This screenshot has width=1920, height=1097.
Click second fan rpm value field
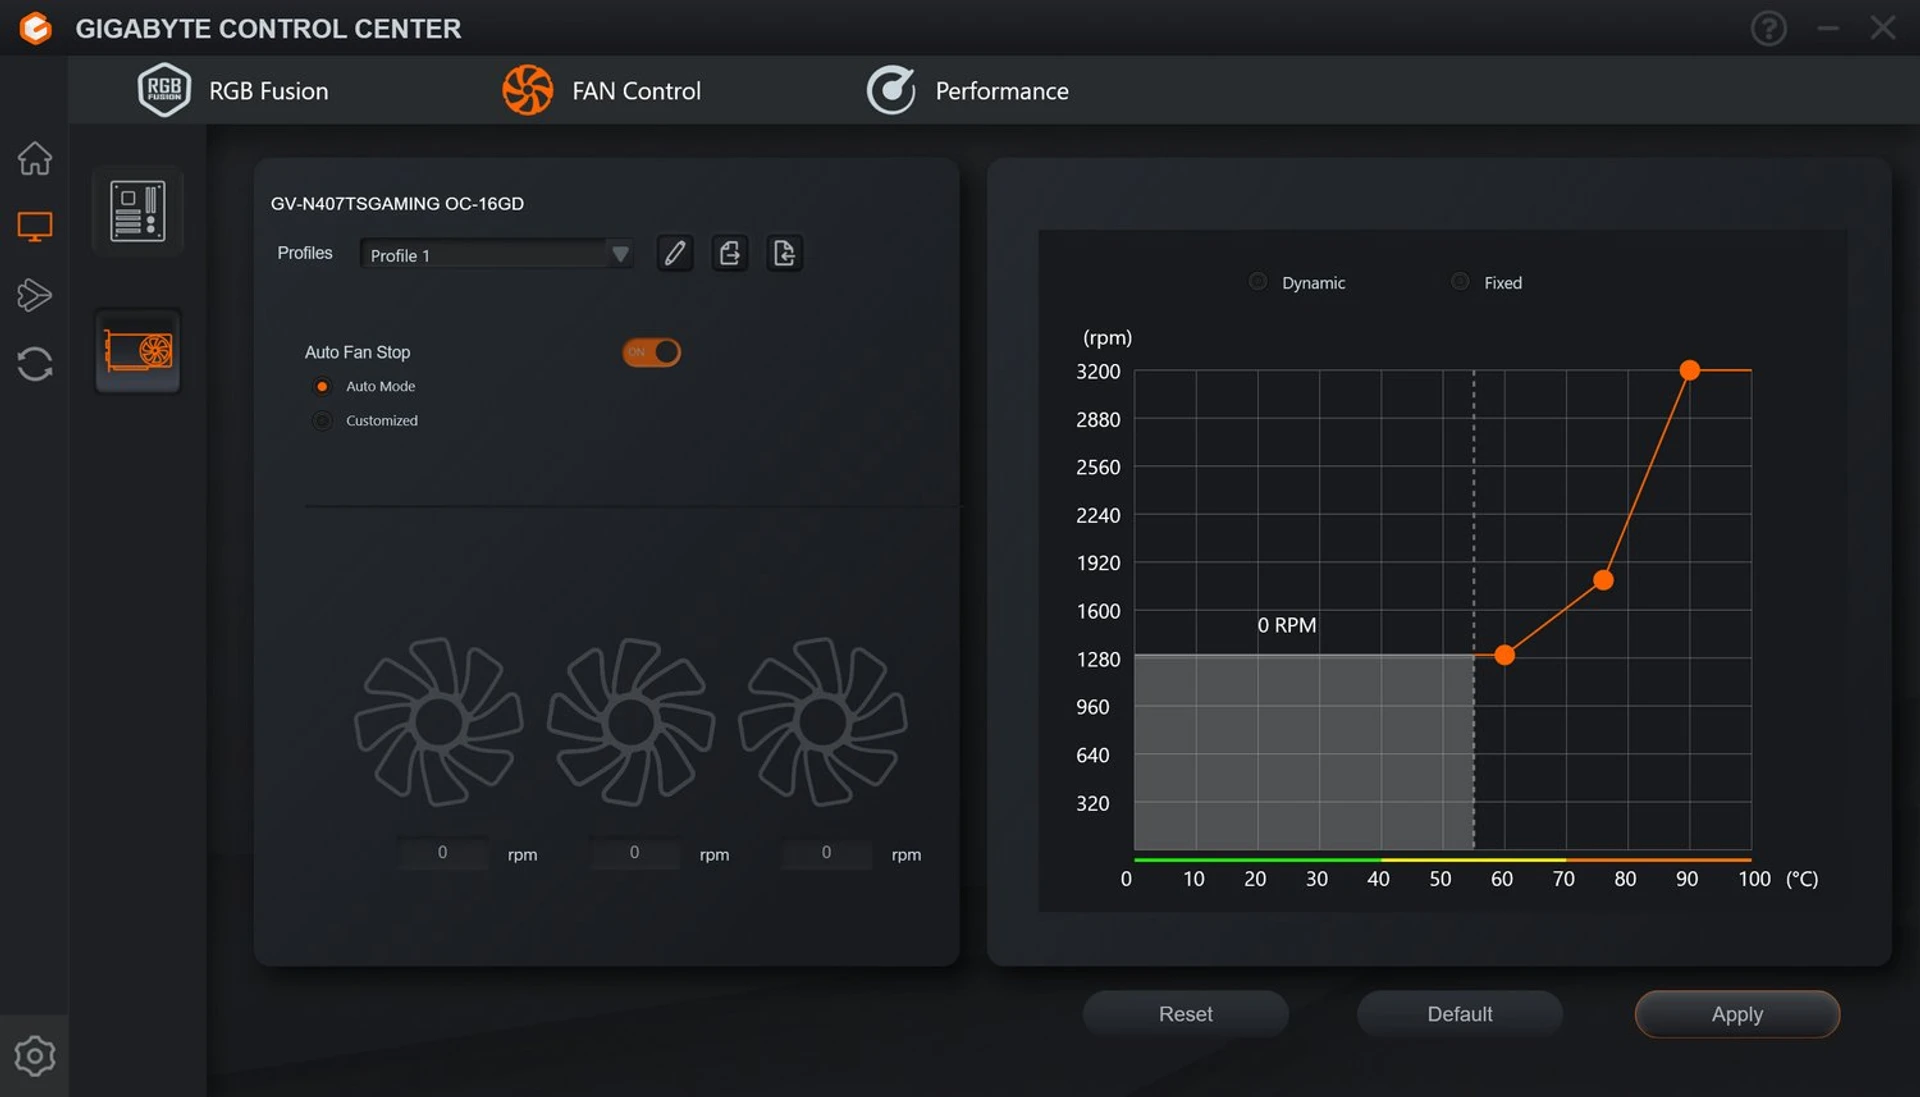pos(635,853)
